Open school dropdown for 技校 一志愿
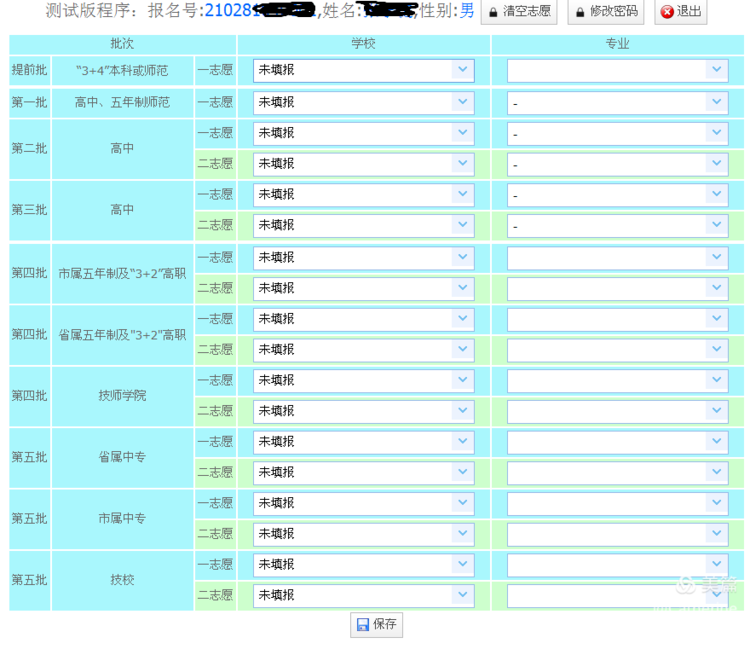This screenshot has height=649, width=750. pos(364,564)
